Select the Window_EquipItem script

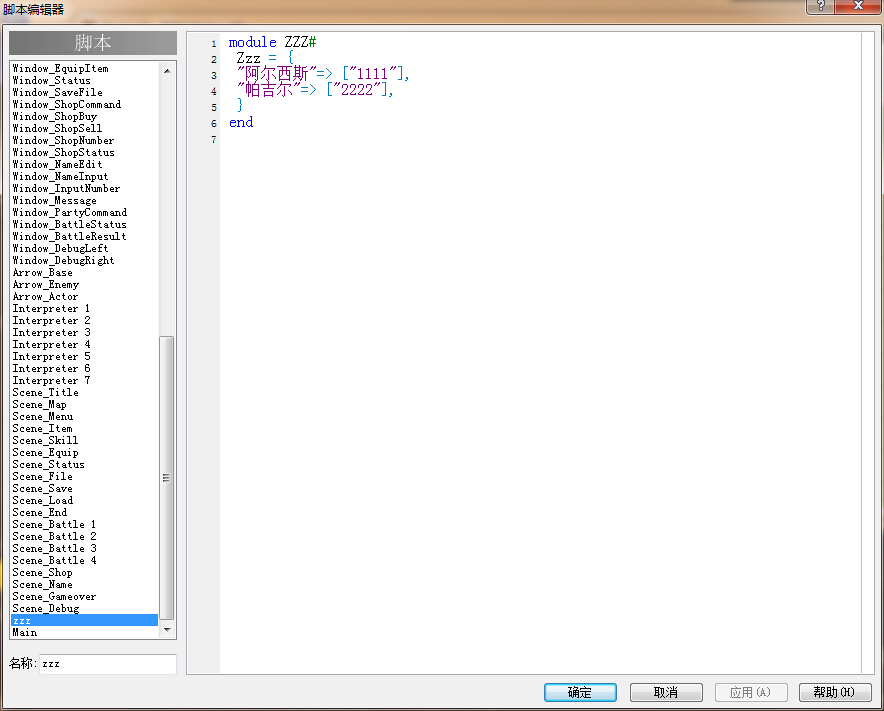(x=84, y=68)
